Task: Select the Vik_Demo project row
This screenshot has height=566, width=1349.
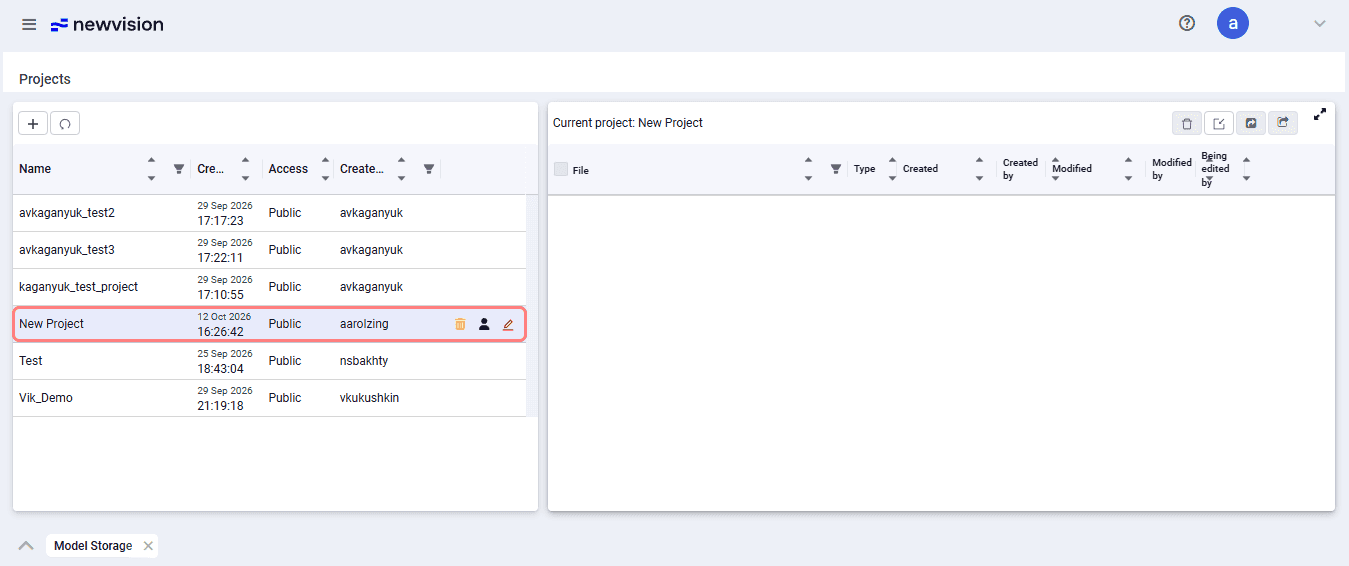Action: click(x=269, y=398)
